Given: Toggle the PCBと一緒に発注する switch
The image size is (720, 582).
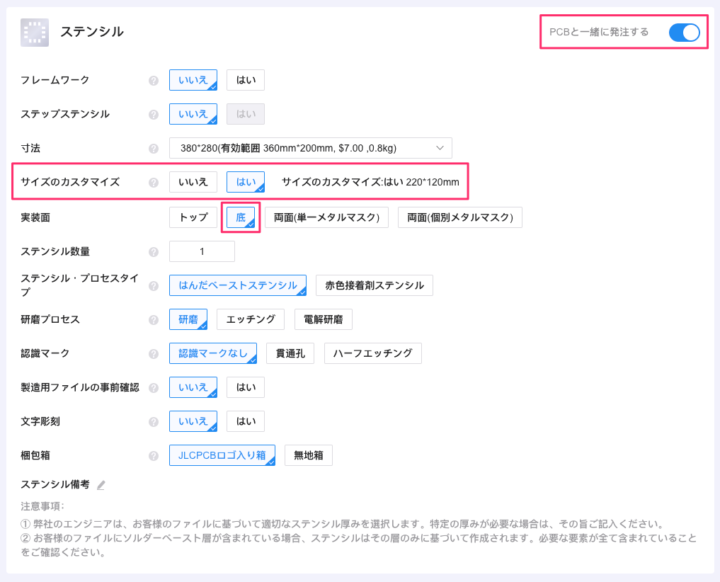Looking at the screenshot, I should [x=684, y=32].
